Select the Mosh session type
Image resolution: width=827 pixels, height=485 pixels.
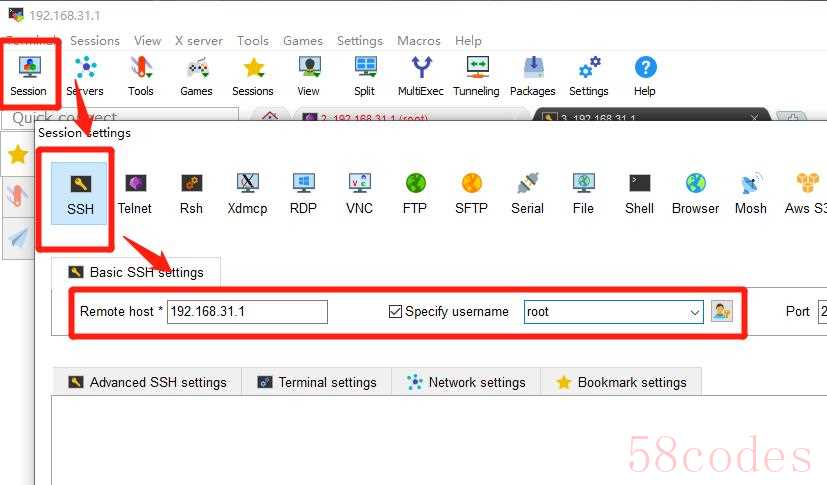click(751, 193)
